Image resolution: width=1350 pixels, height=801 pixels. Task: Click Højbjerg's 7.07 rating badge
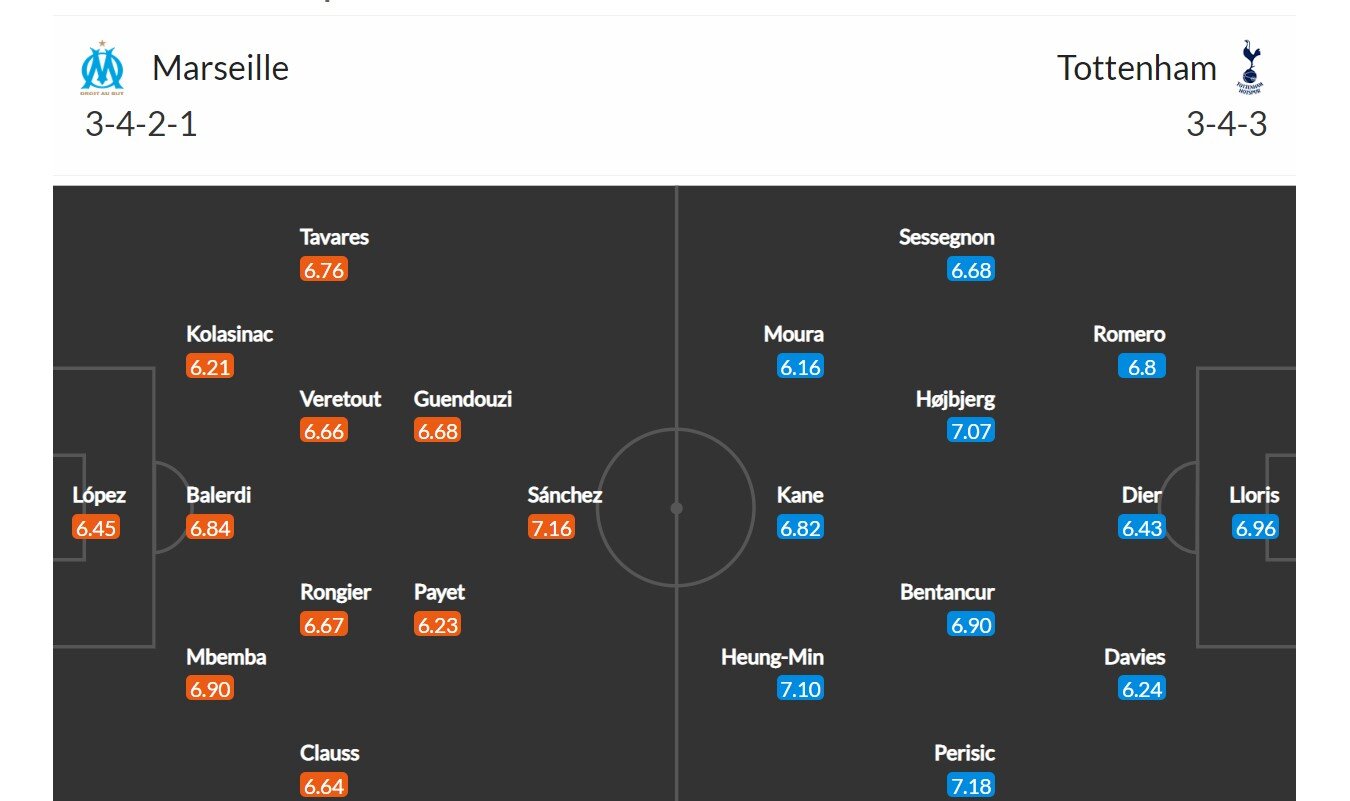pyautogui.click(x=970, y=431)
